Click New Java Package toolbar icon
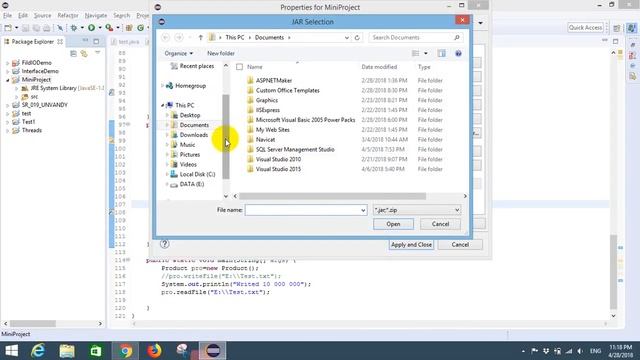The image size is (640, 360). point(129,28)
